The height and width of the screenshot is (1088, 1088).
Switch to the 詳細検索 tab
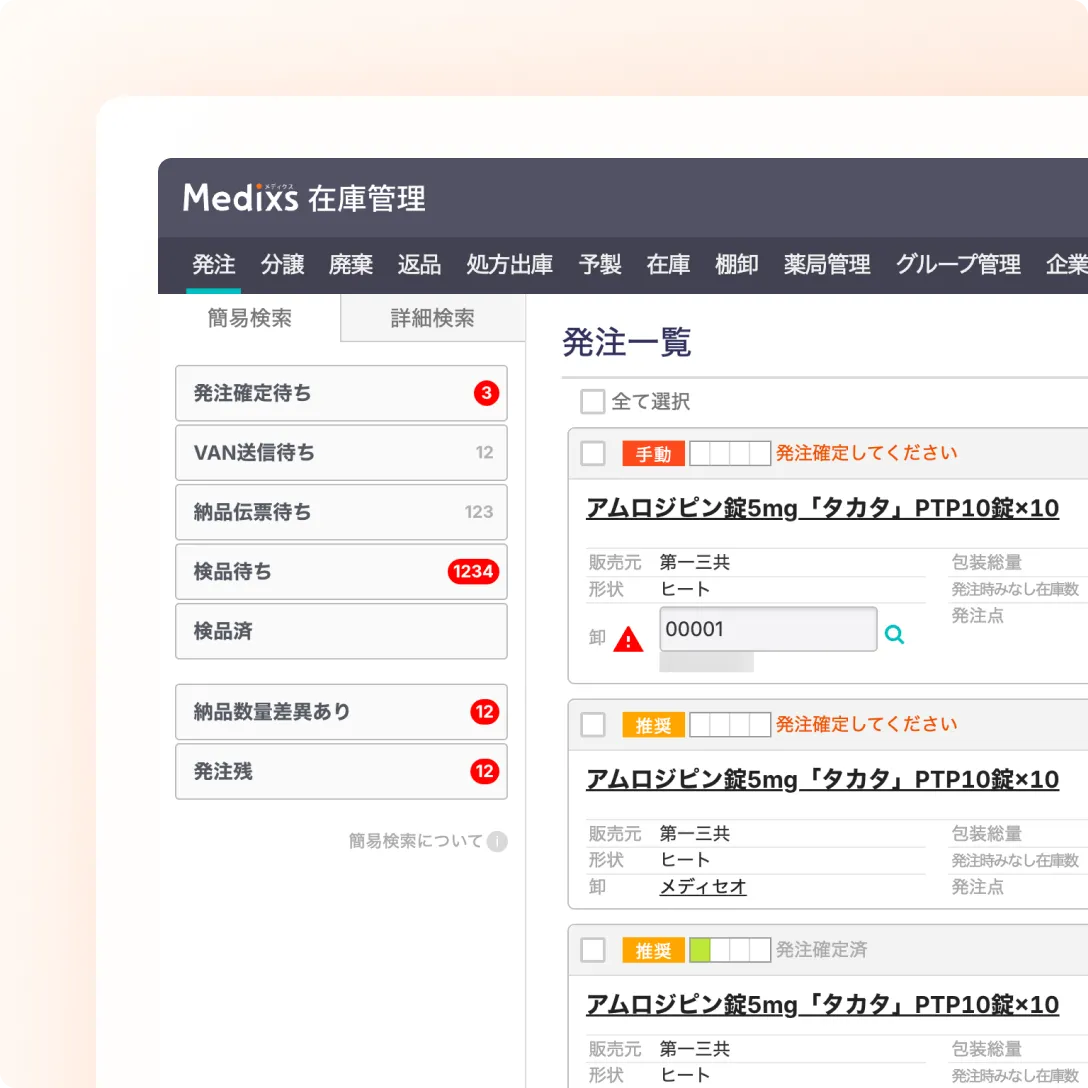click(431, 317)
